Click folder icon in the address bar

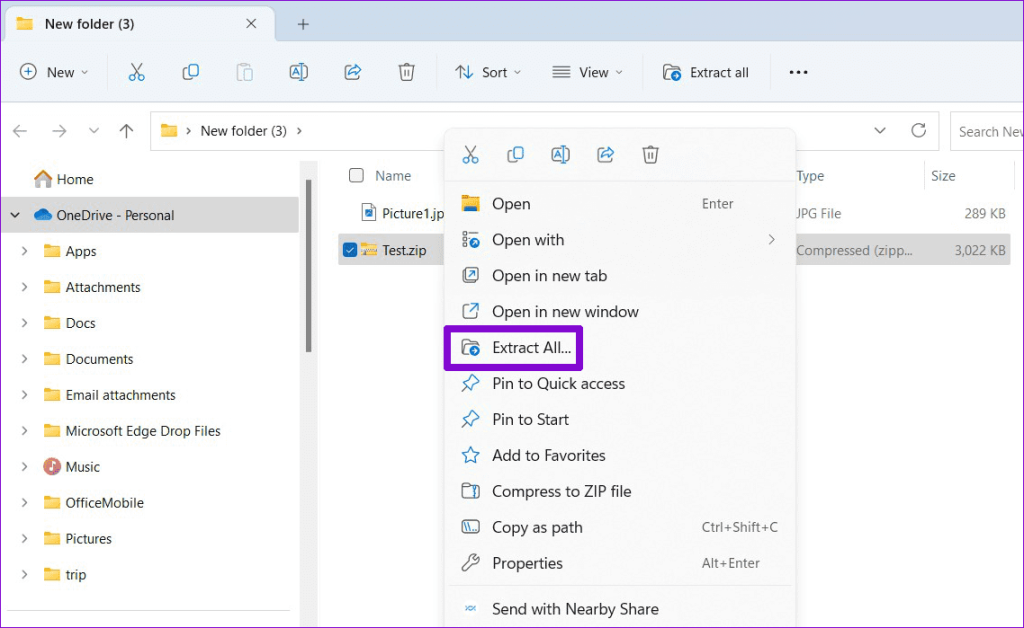coord(169,131)
